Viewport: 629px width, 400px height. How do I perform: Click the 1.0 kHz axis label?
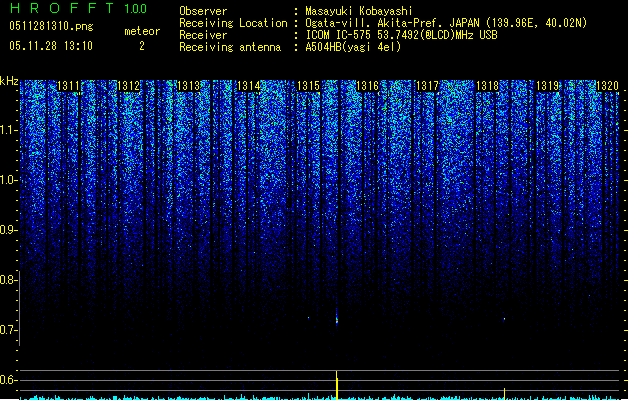point(8,180)
